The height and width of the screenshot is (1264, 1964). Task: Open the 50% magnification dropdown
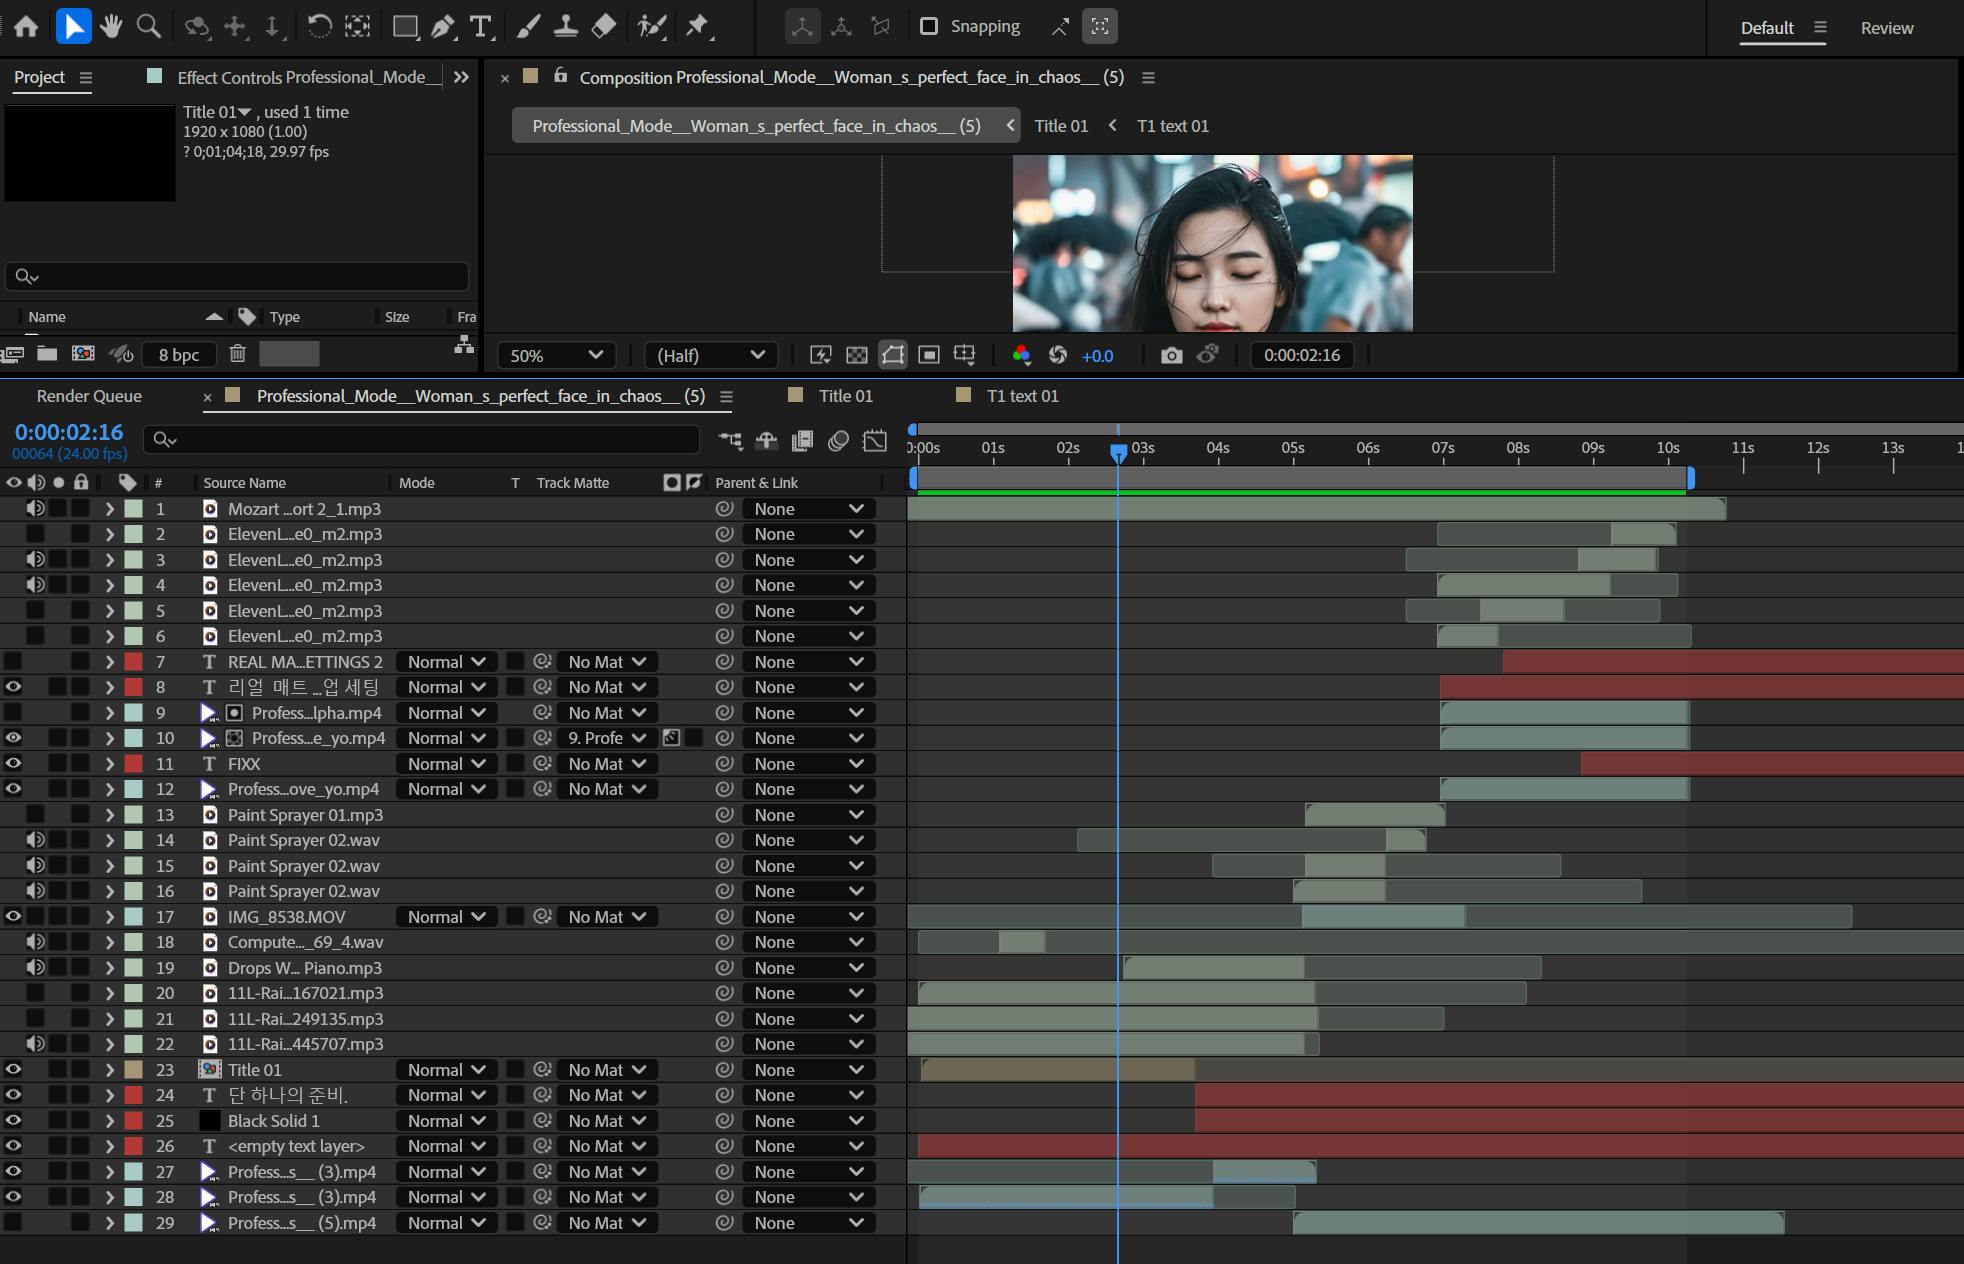[556, 355]
